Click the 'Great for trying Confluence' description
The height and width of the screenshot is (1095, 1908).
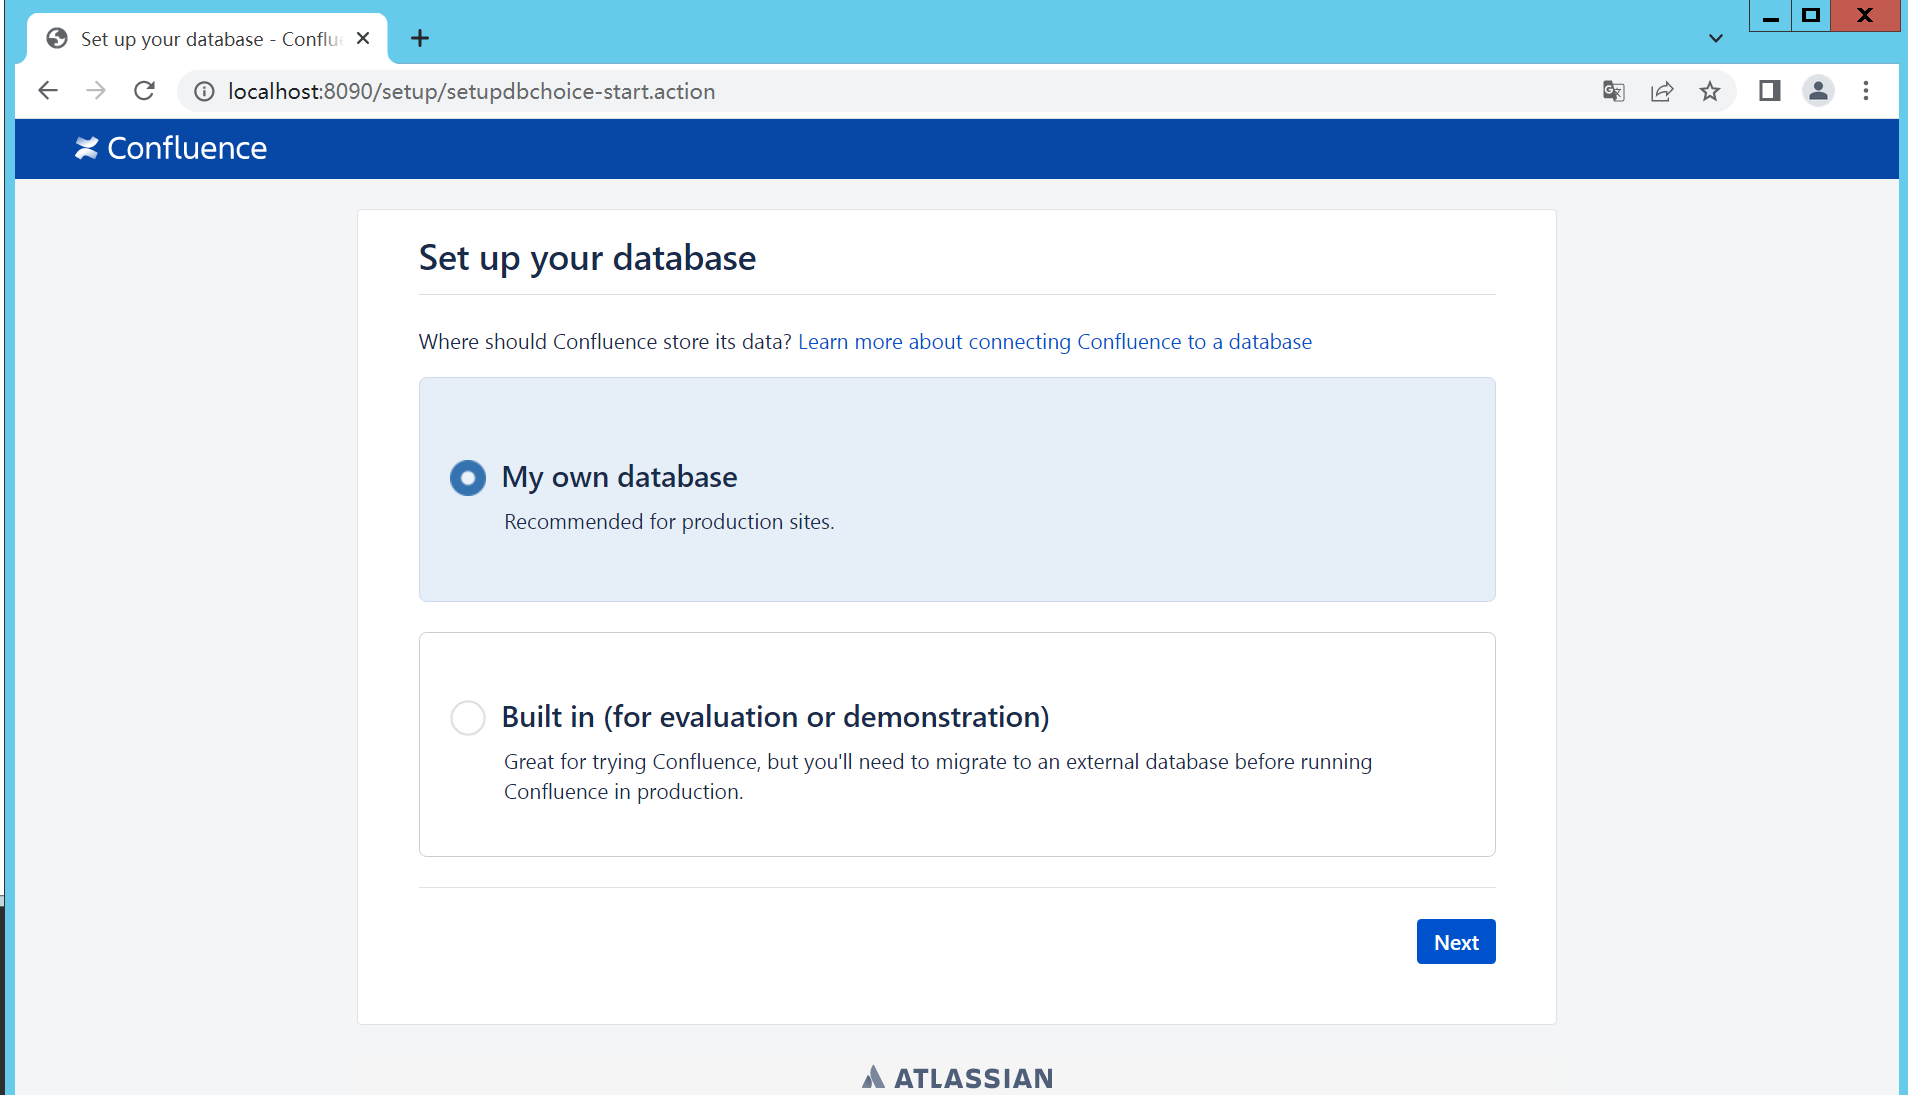(x=938, y=777)
